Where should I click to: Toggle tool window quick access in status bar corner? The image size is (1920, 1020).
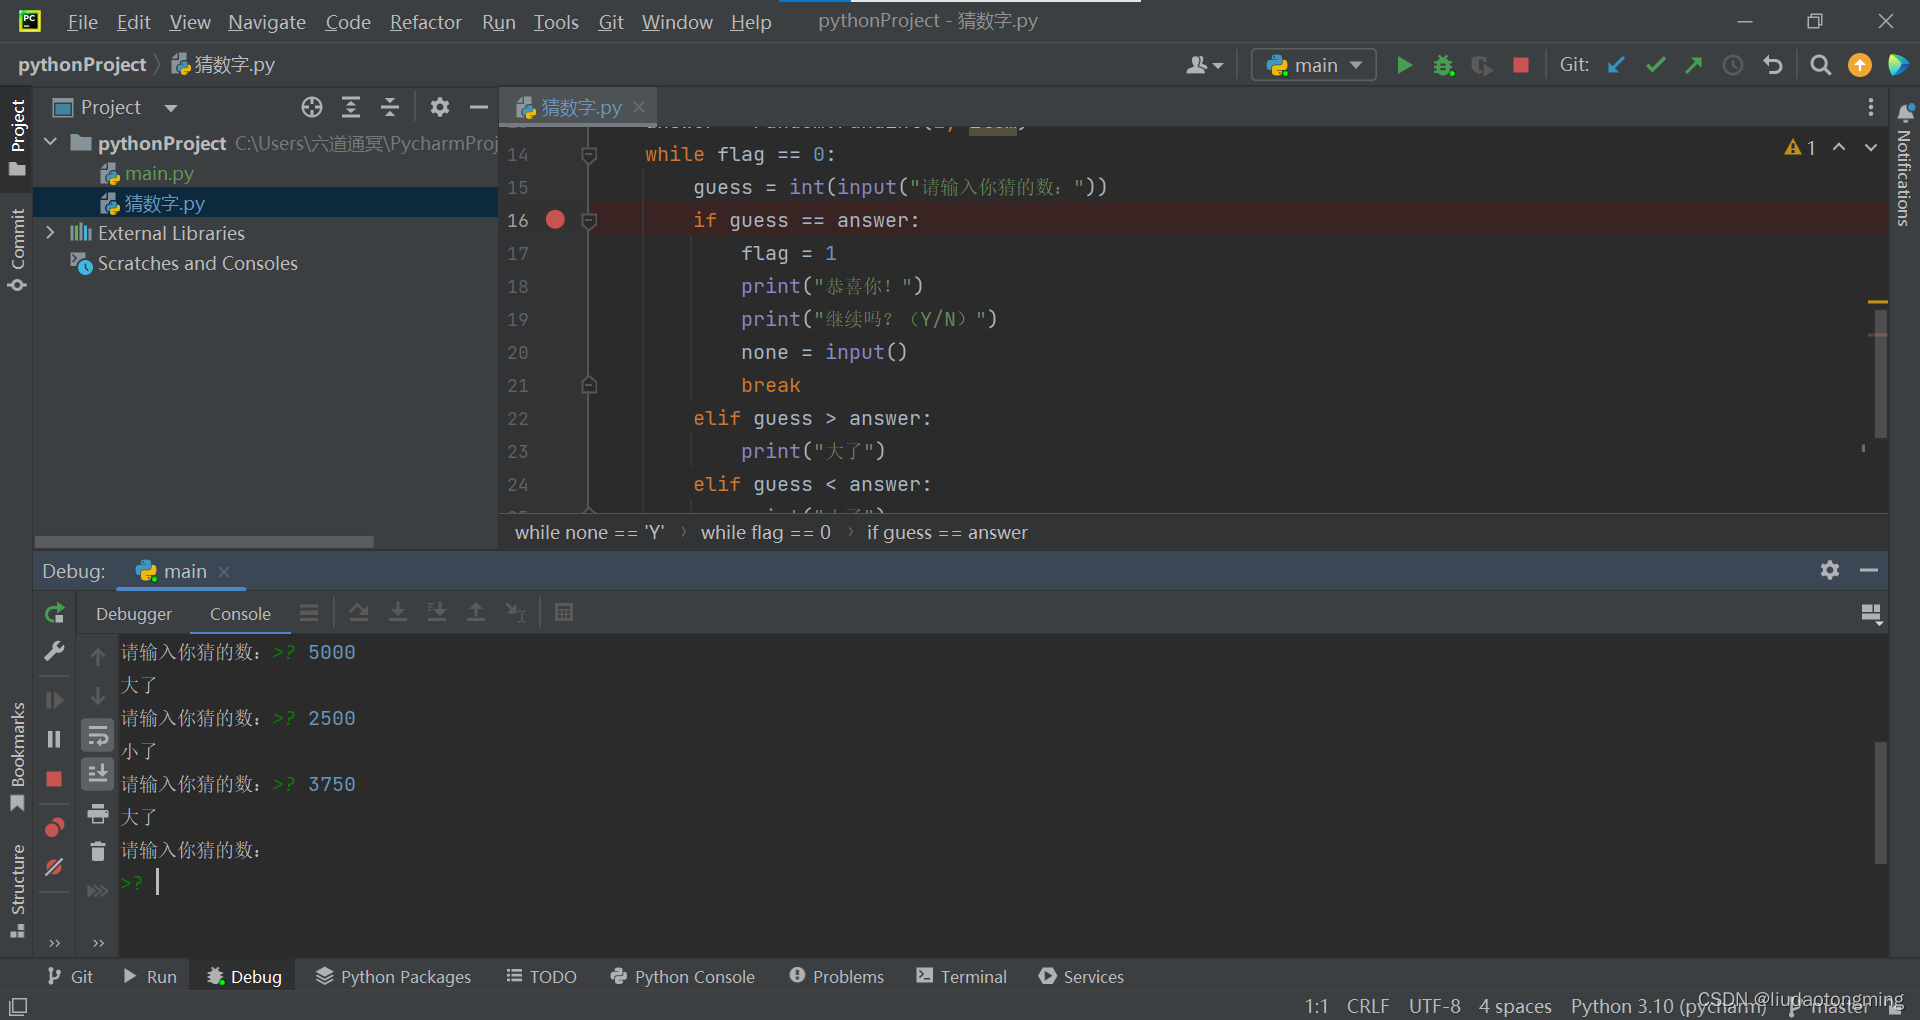18,1006
